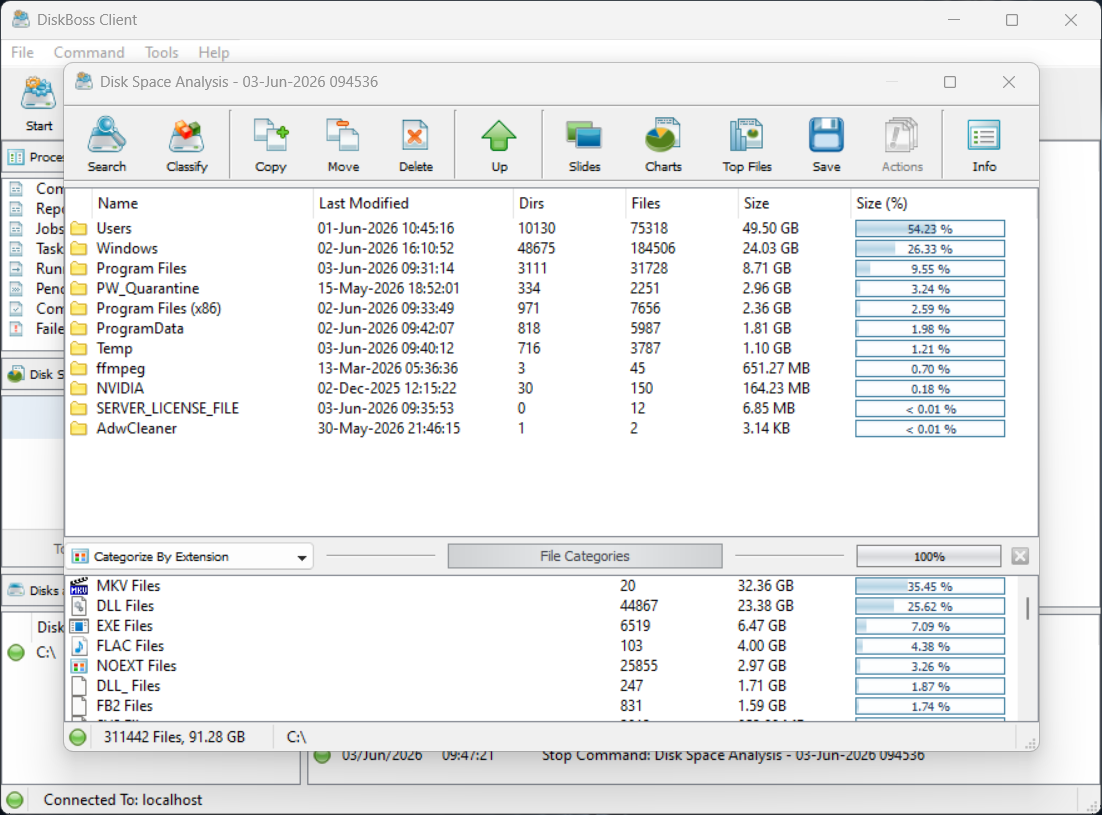The height and width of the screenshot is (815, 1102).
Task: Click Start icon in DiskBoss Client window
Action: [39, 104]
